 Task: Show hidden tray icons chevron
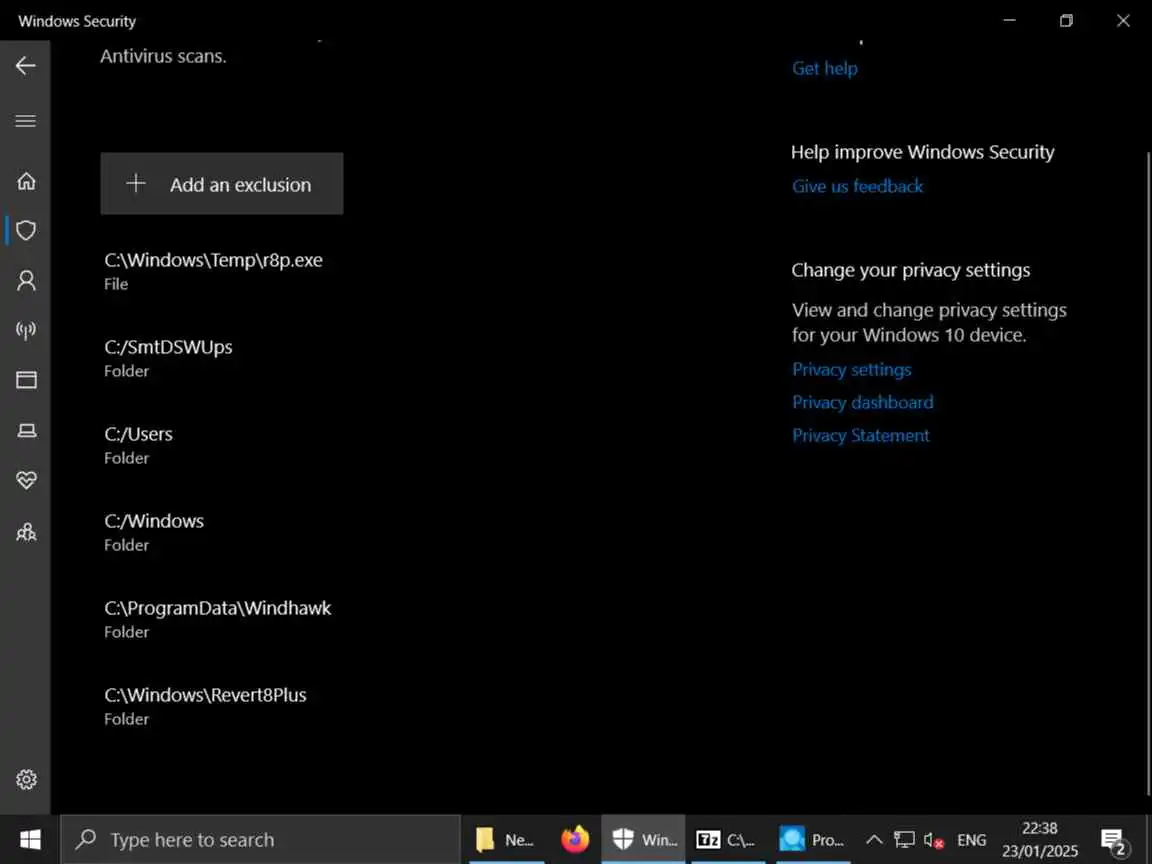(x=874, y=839)
